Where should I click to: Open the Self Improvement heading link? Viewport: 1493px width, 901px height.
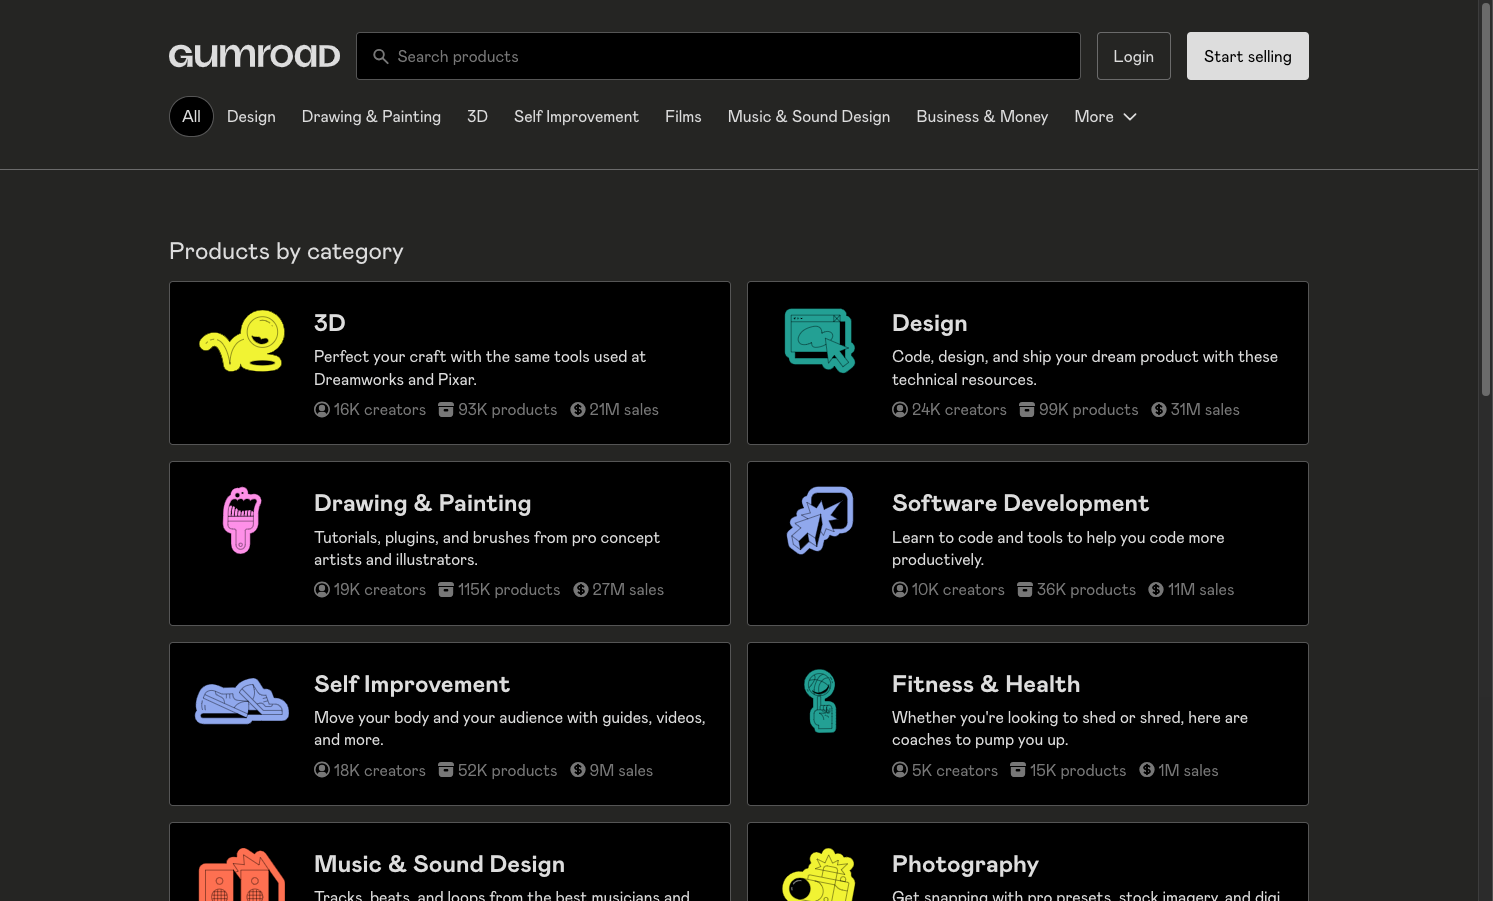[x=412, y=684]
